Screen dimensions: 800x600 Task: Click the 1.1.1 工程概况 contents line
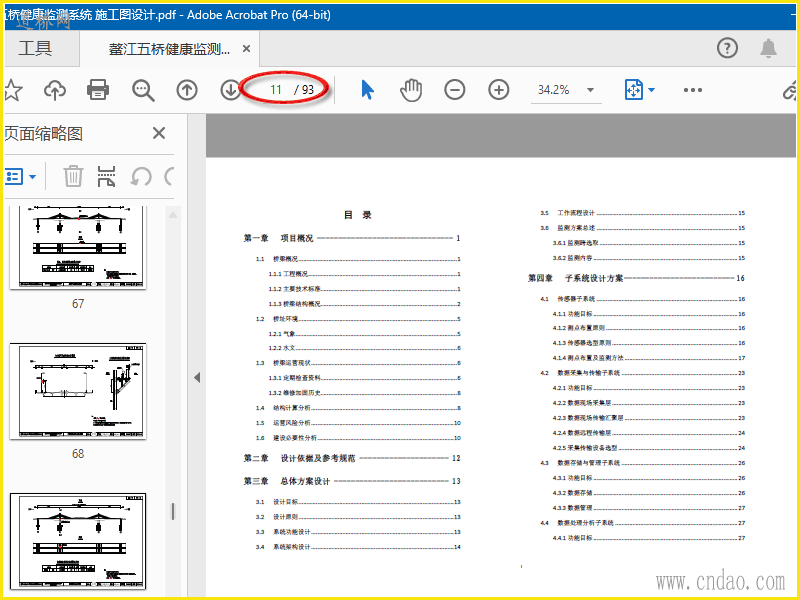(x=365, y=274)
